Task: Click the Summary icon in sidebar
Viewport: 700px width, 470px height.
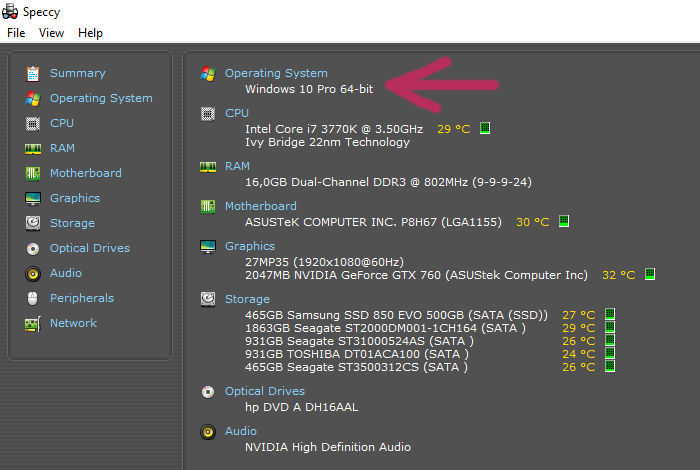Action: 33,73
